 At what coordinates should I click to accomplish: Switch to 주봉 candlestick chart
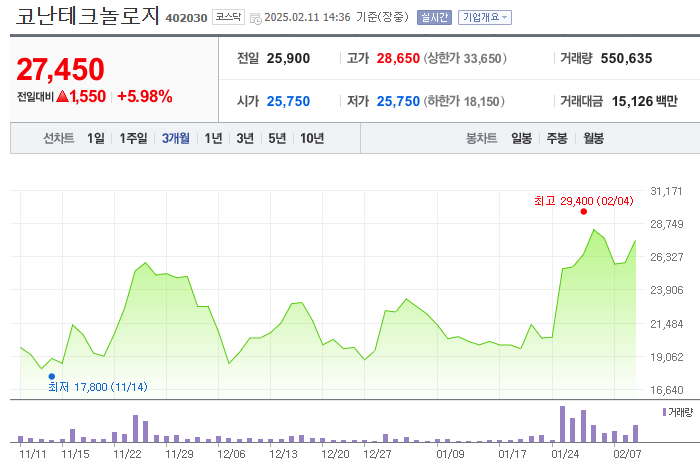pos(557,138)
